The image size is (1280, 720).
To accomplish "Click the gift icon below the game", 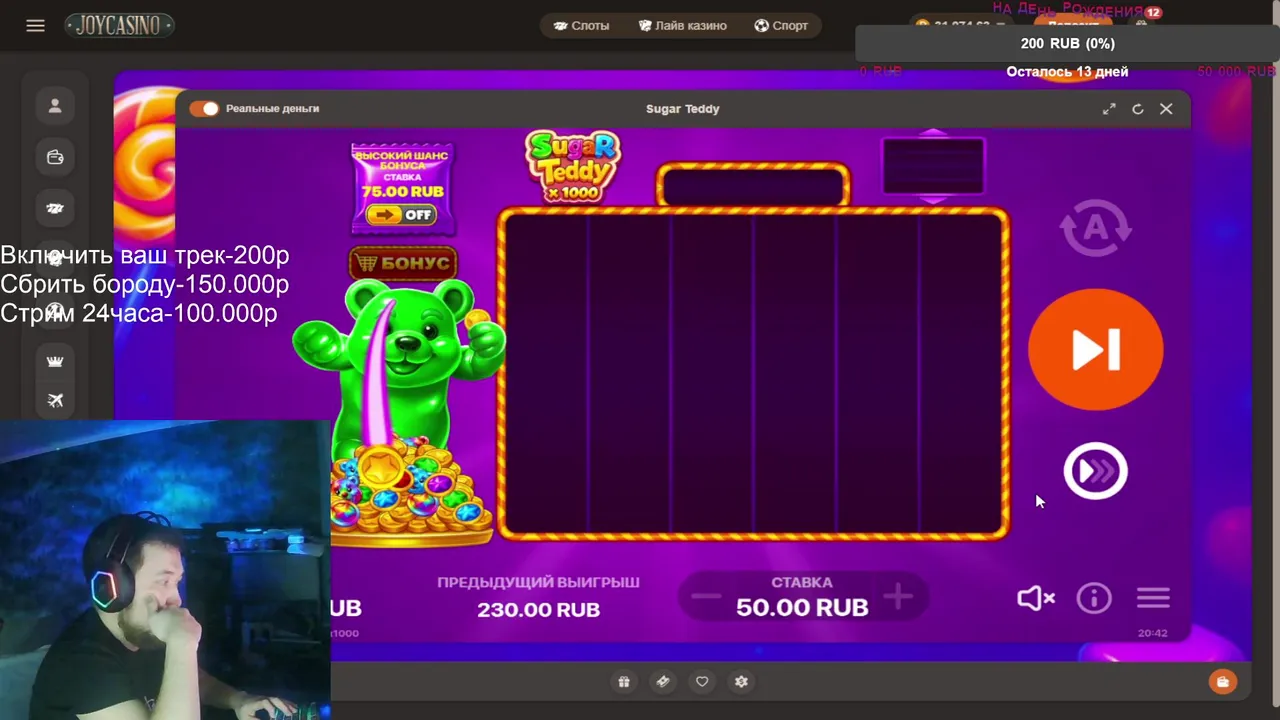I will tap(624, 681).
